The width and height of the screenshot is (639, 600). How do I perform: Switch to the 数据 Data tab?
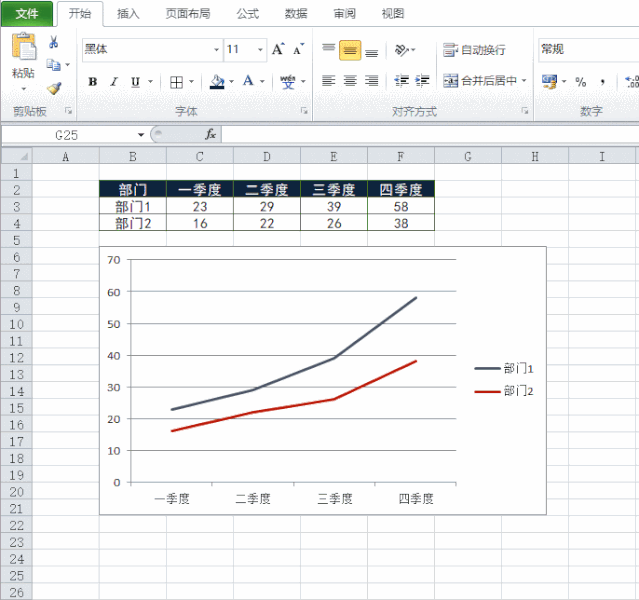point(296,14)
